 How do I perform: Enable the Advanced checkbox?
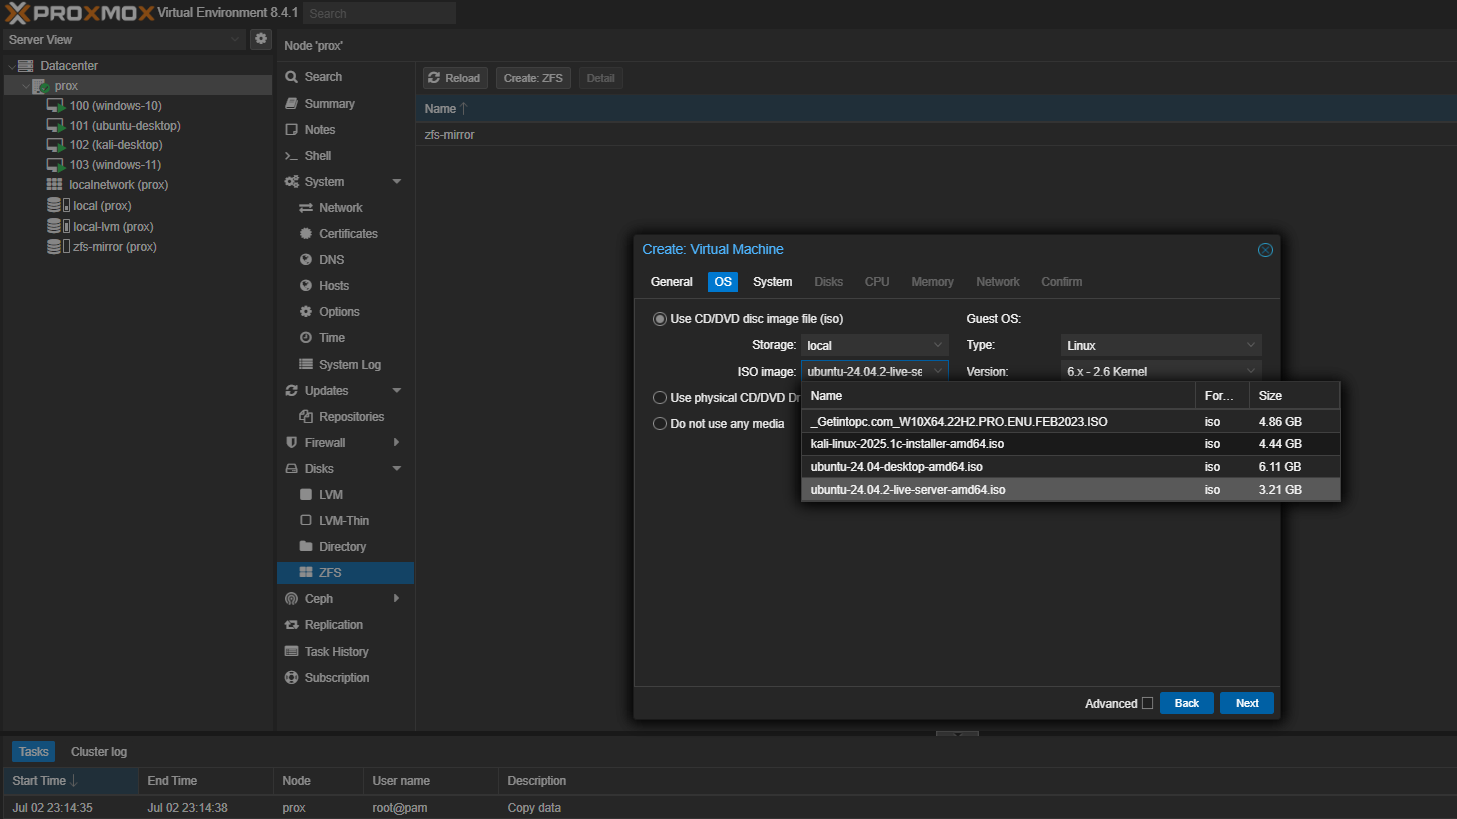[x=1147, y=703]
